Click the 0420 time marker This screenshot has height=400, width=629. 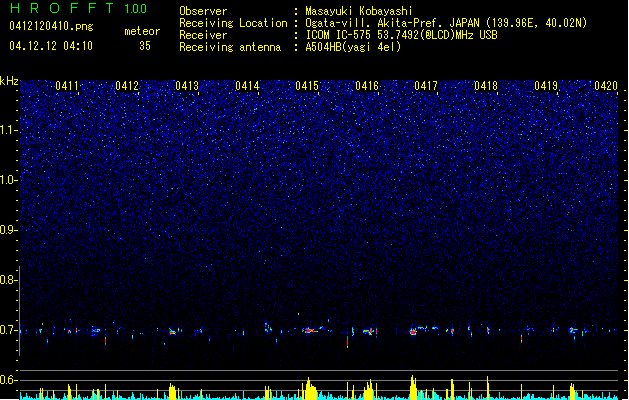click(x=606, y=86)
